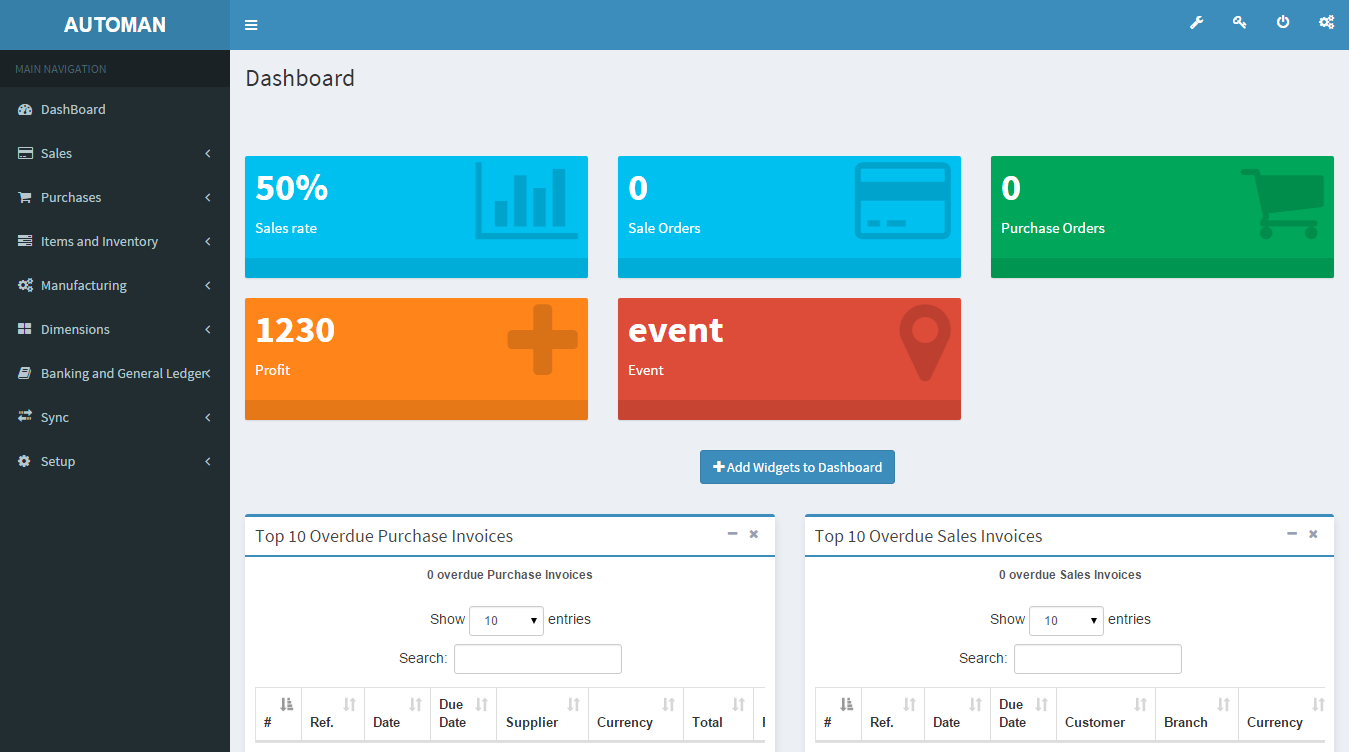Click the AUTOMAN logo link
The image size is (1349, 752).
click(114, 24)
